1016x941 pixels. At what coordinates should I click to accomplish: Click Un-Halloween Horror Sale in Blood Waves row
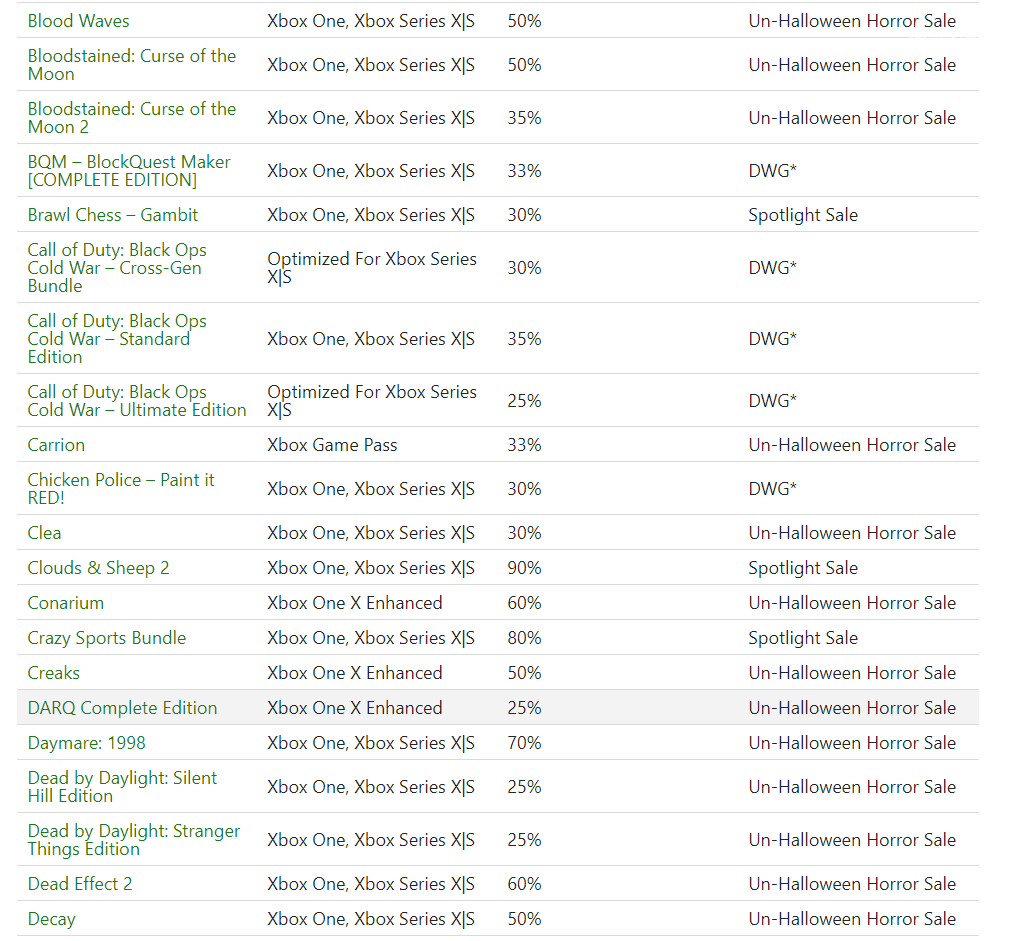coord(852,21)
